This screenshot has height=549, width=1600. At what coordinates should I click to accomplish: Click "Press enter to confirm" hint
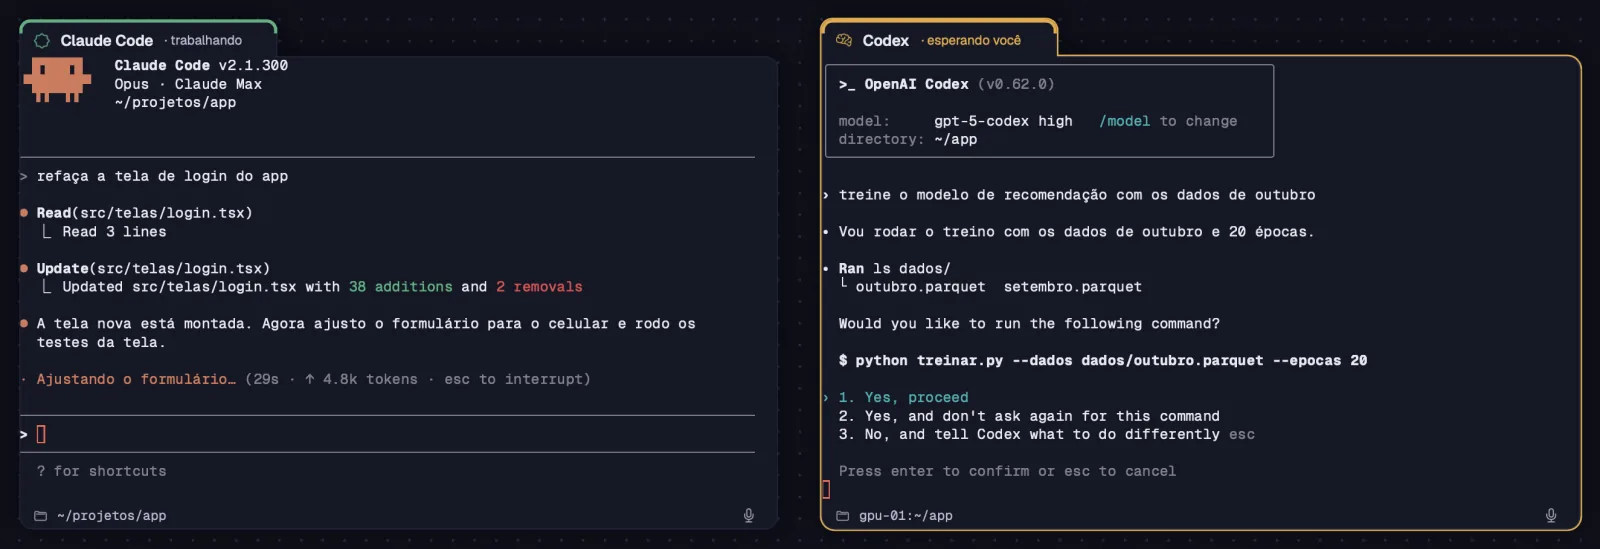(1007, 471)
